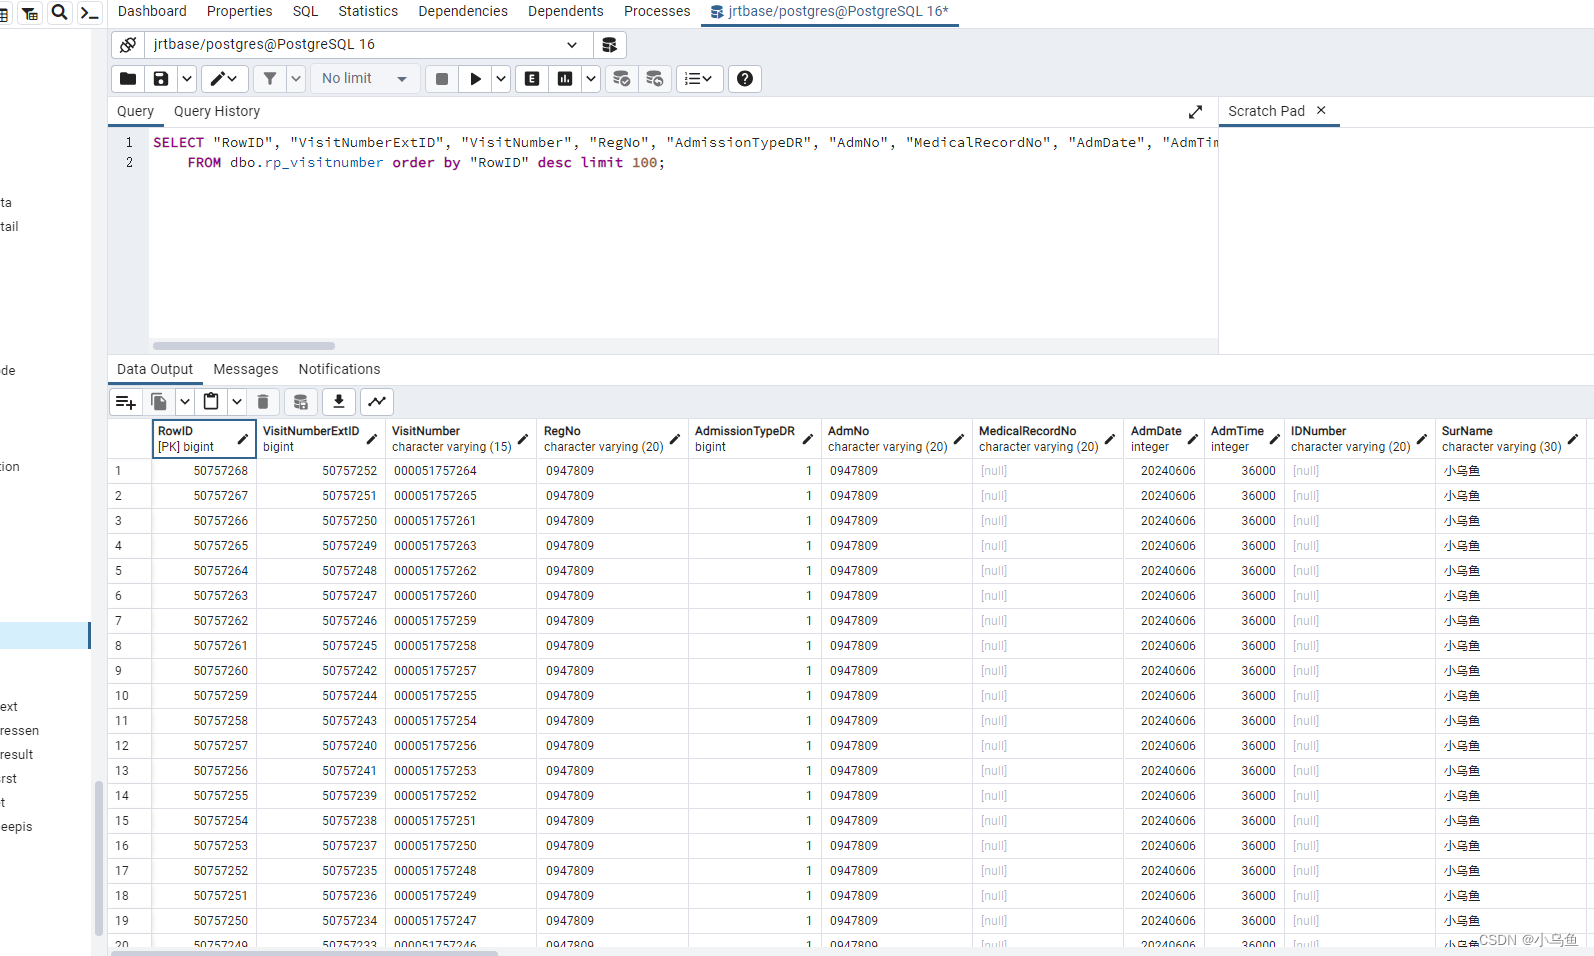Click the new connection database icon
Screen dimensions: 1594x956
pos(609,45)
